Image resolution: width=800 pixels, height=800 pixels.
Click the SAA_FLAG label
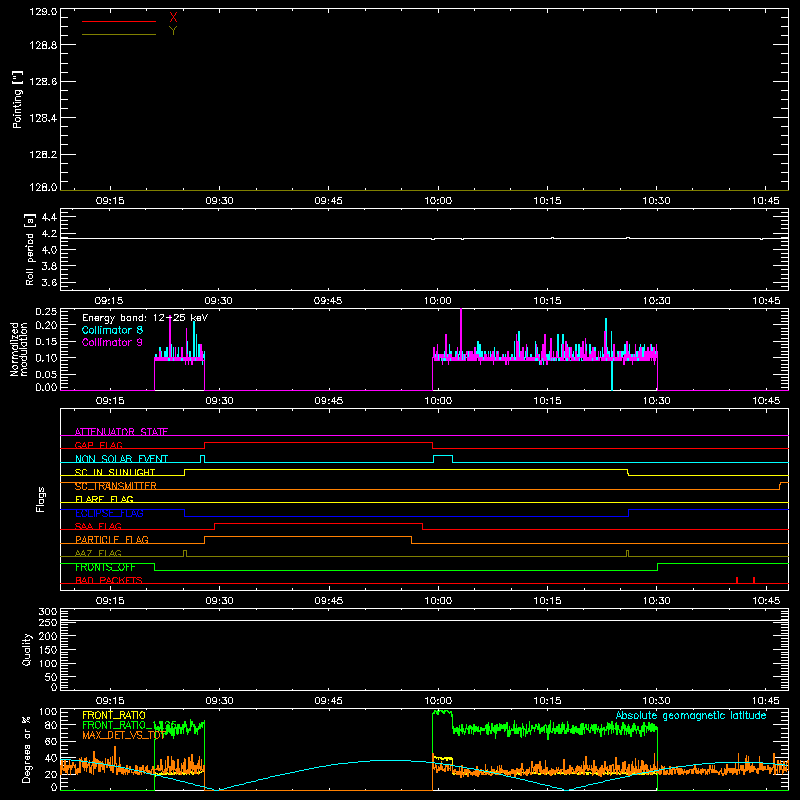pos(98,526)
